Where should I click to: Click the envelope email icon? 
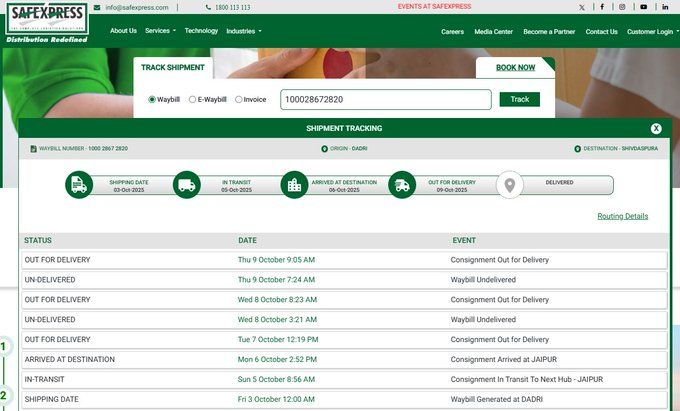point(97,7)
